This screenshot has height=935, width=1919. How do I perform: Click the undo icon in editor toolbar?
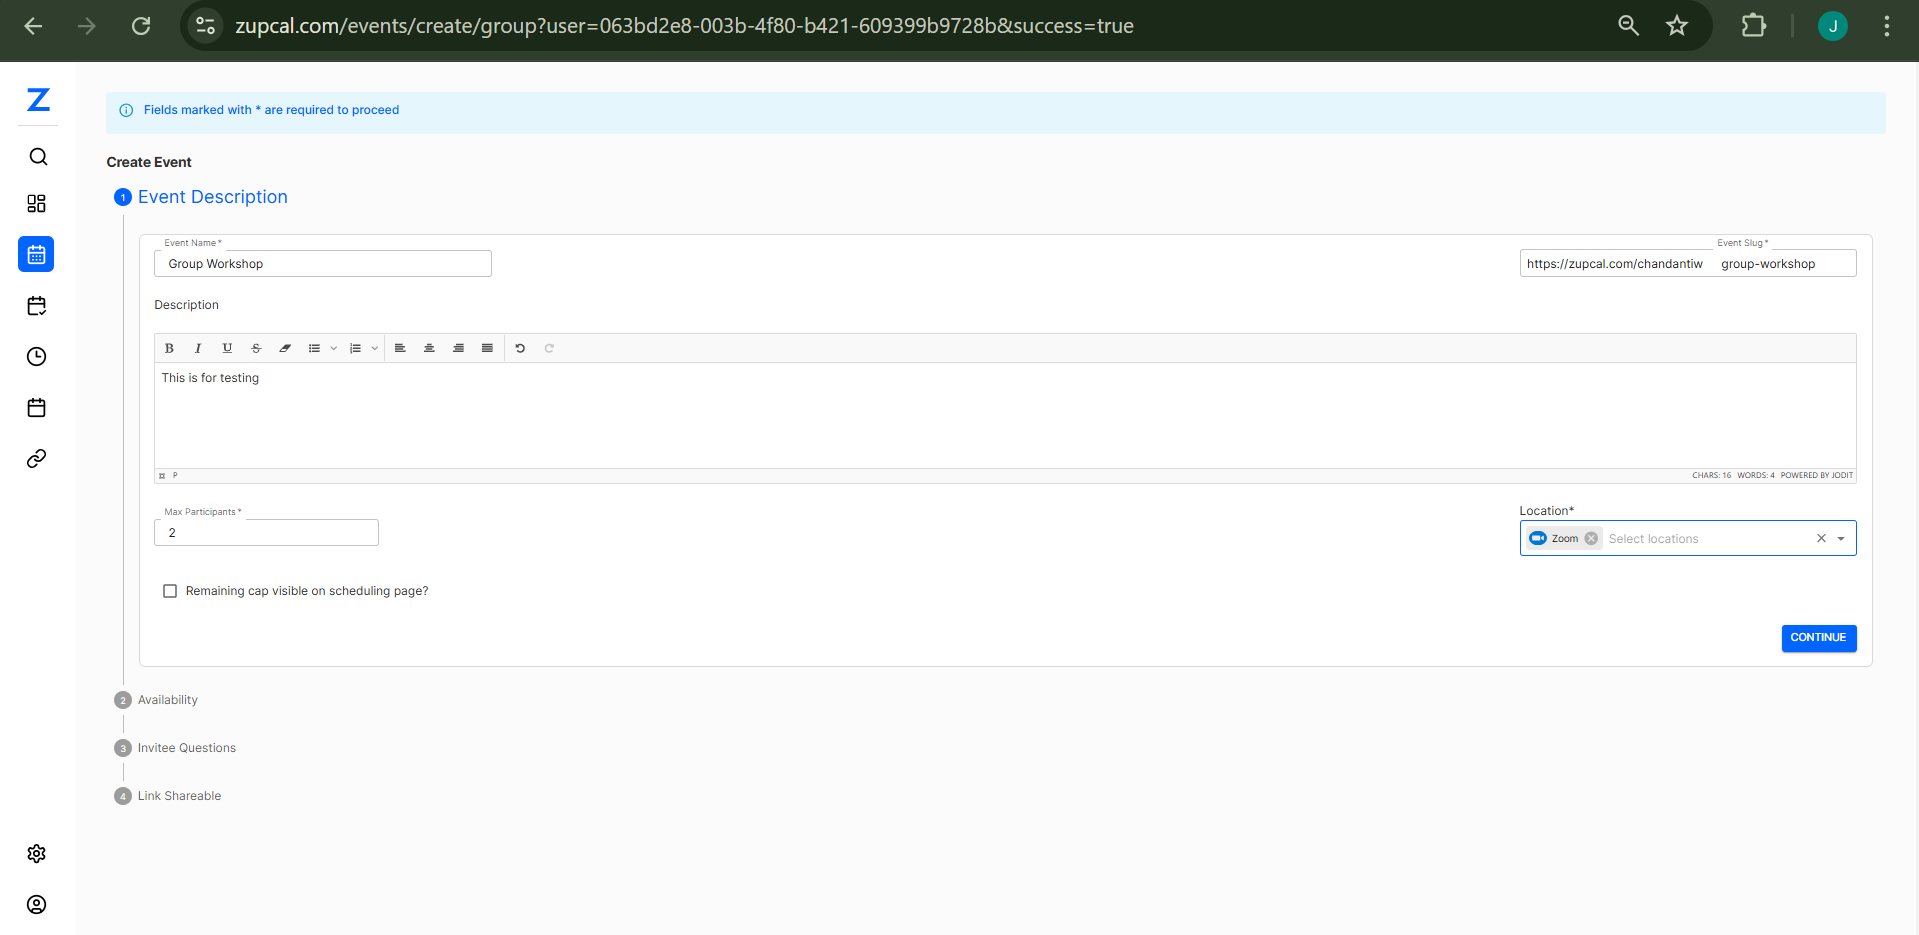tap(520, 349)
